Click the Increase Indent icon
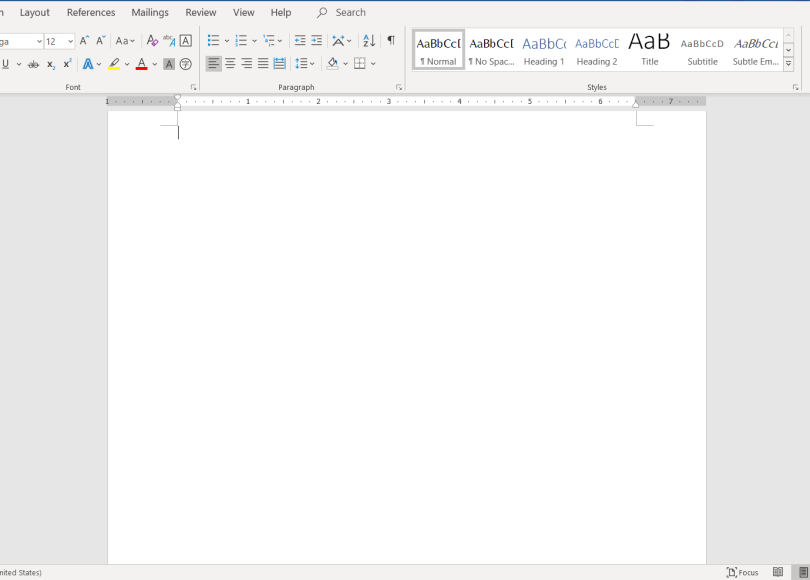 click(x=317, y=41)
